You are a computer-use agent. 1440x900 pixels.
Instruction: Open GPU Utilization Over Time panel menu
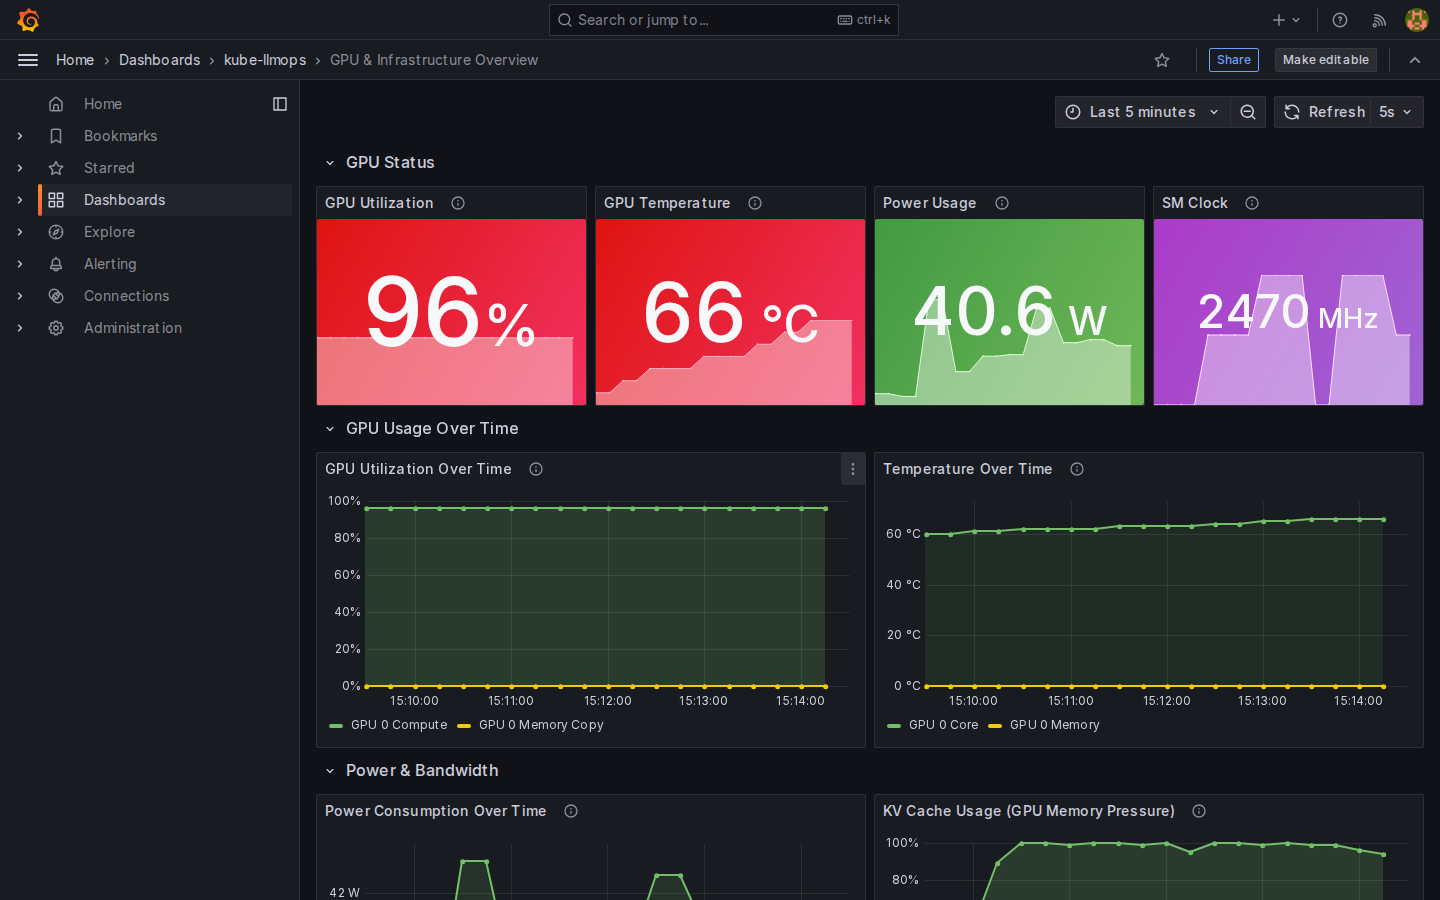coord(853,469)
